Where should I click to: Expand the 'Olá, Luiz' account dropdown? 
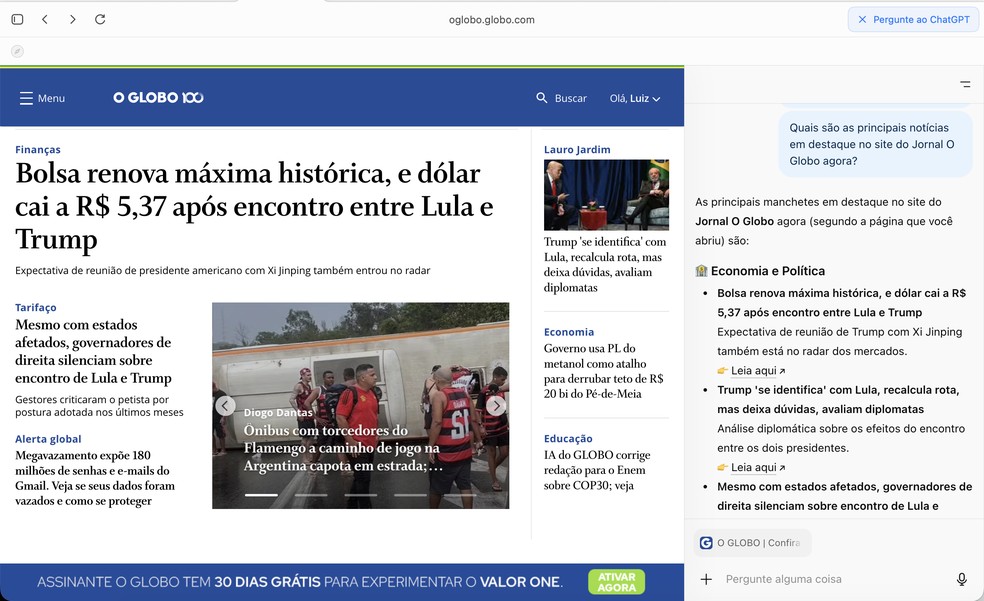[x=634, y=97]
